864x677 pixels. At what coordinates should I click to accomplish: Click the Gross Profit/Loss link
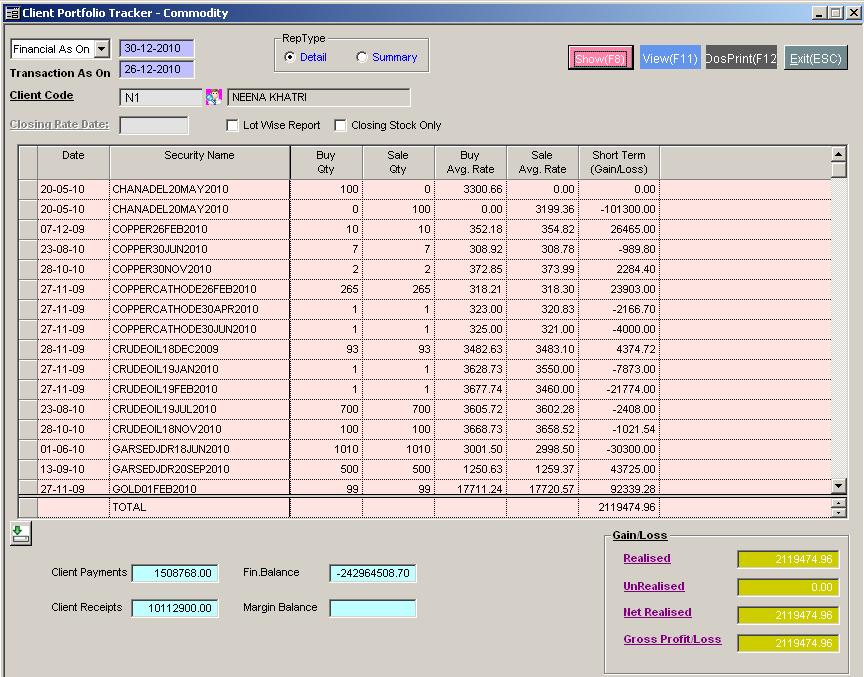(x=672, y=640)
